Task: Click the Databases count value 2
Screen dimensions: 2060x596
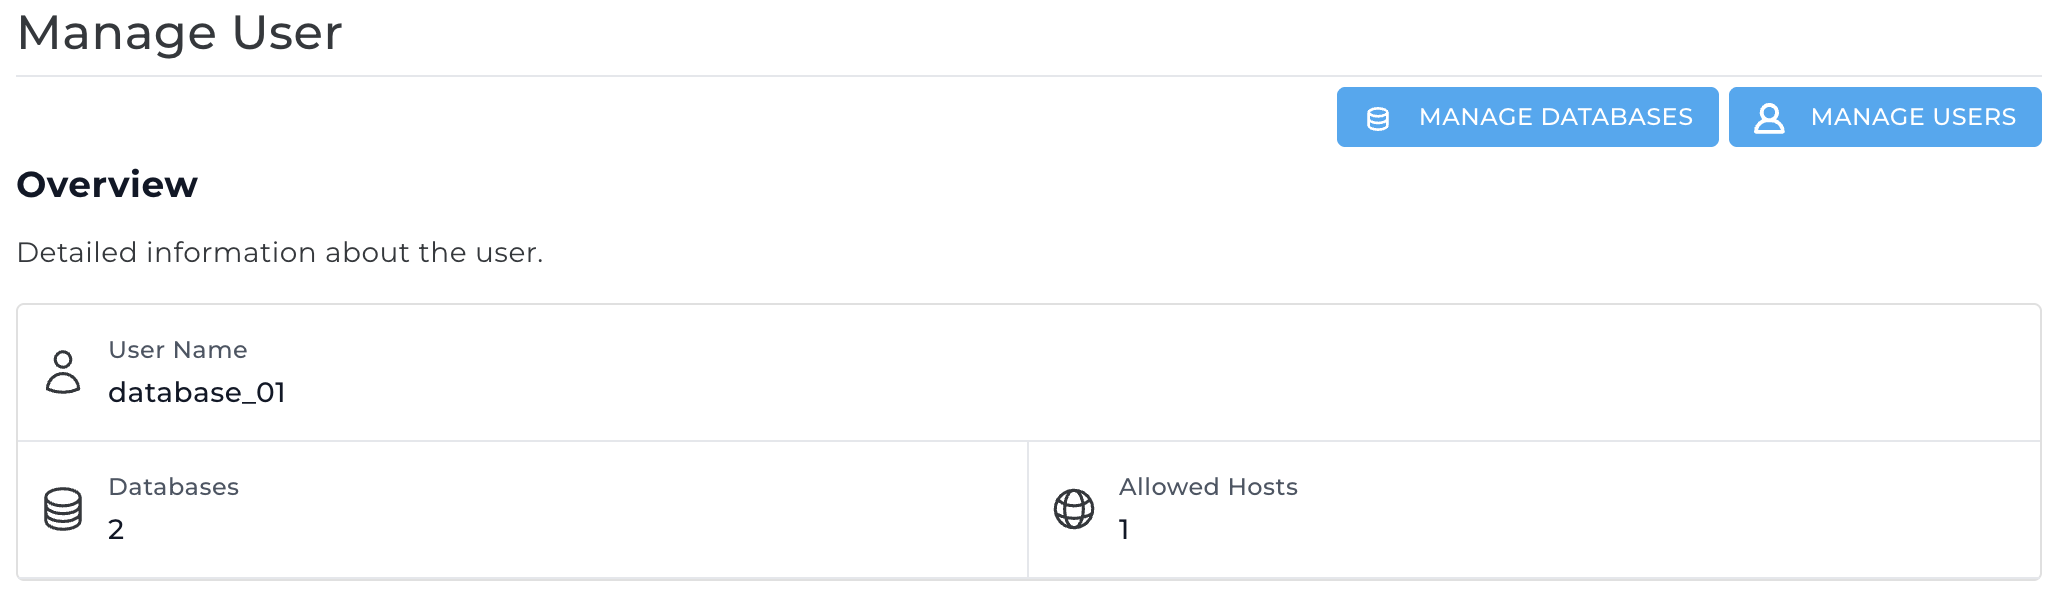Action: (x=116, y=529)
